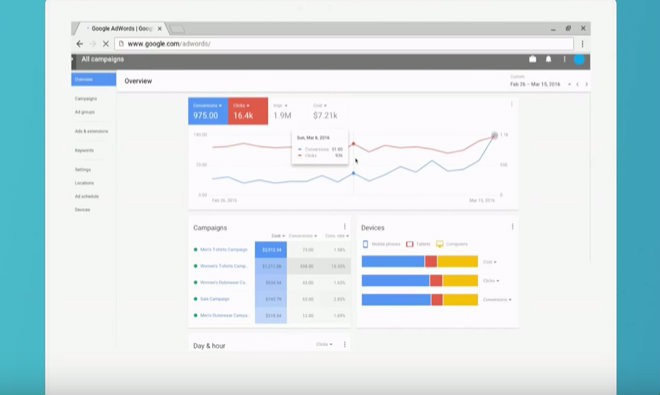This screenshot has height=395, width=660.
Task: Click the last data point at chart's right end
Action: click(x=495, y=135)
